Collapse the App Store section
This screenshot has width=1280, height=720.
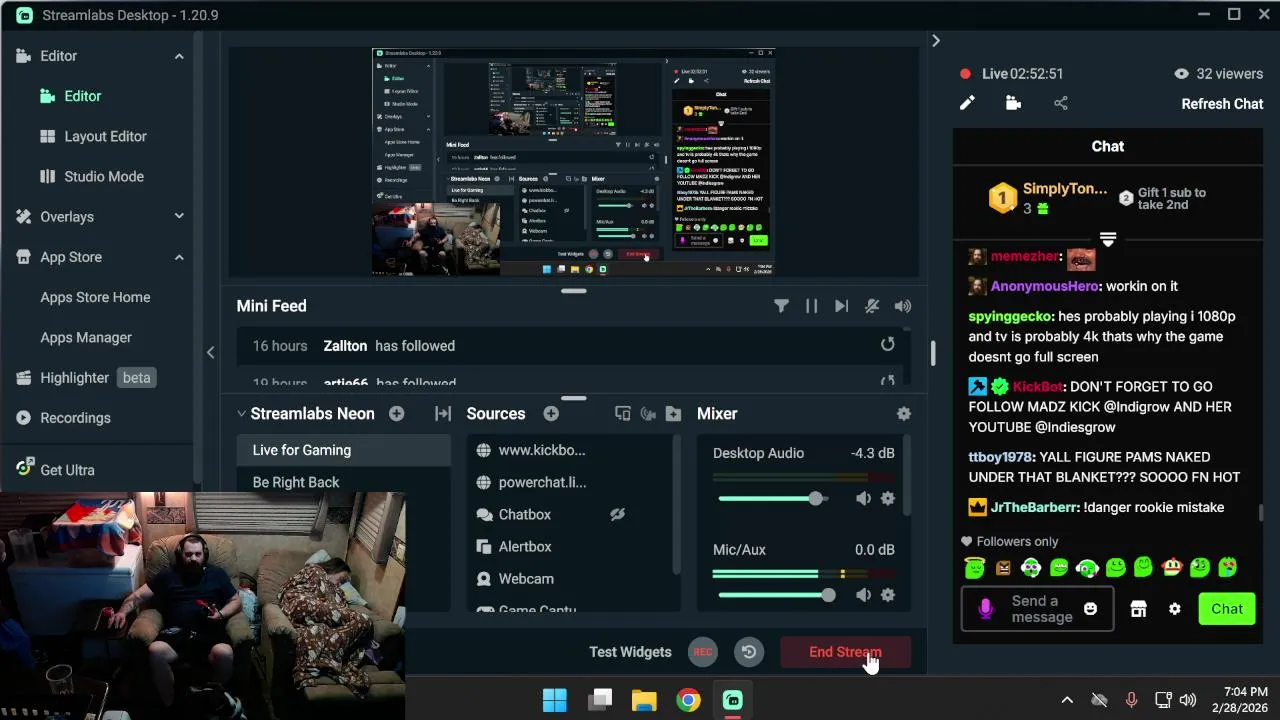(179, 257)
